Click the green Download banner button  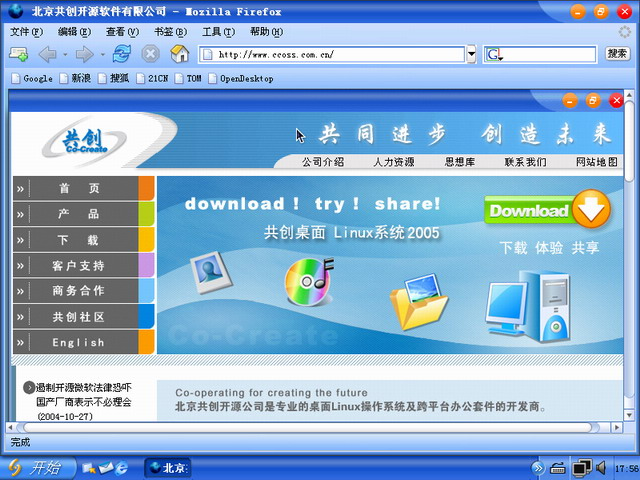[529, 210]
